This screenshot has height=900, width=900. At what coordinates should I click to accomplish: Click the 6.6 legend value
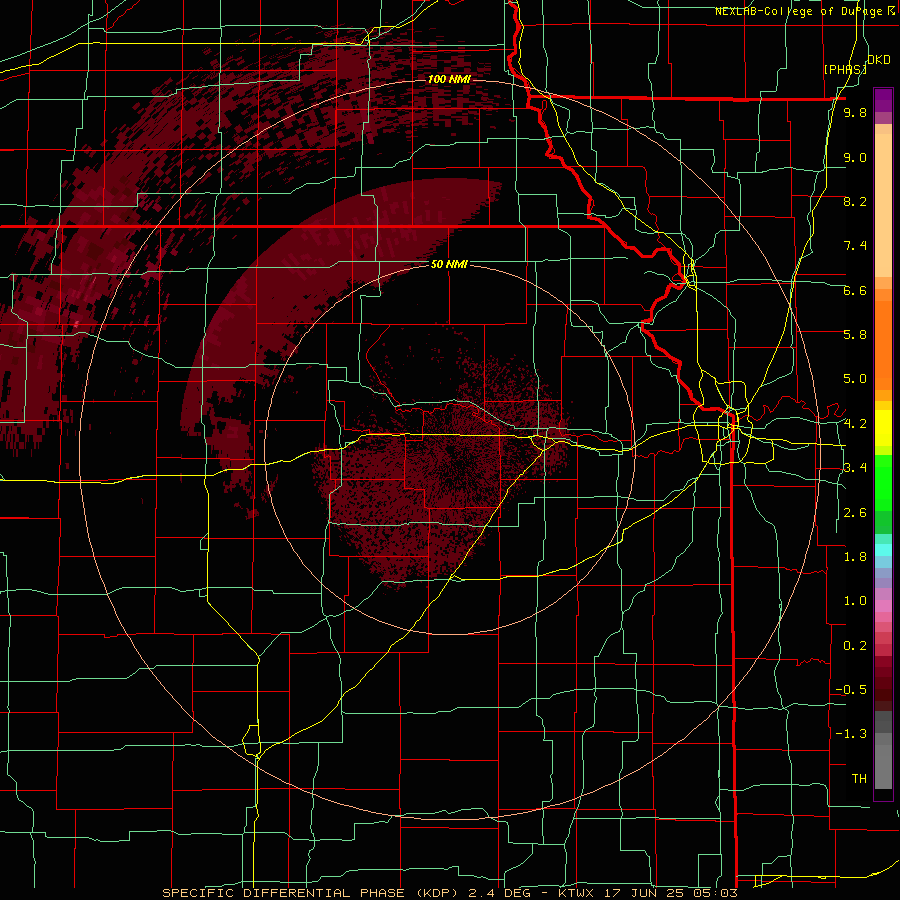click(855, 290)
